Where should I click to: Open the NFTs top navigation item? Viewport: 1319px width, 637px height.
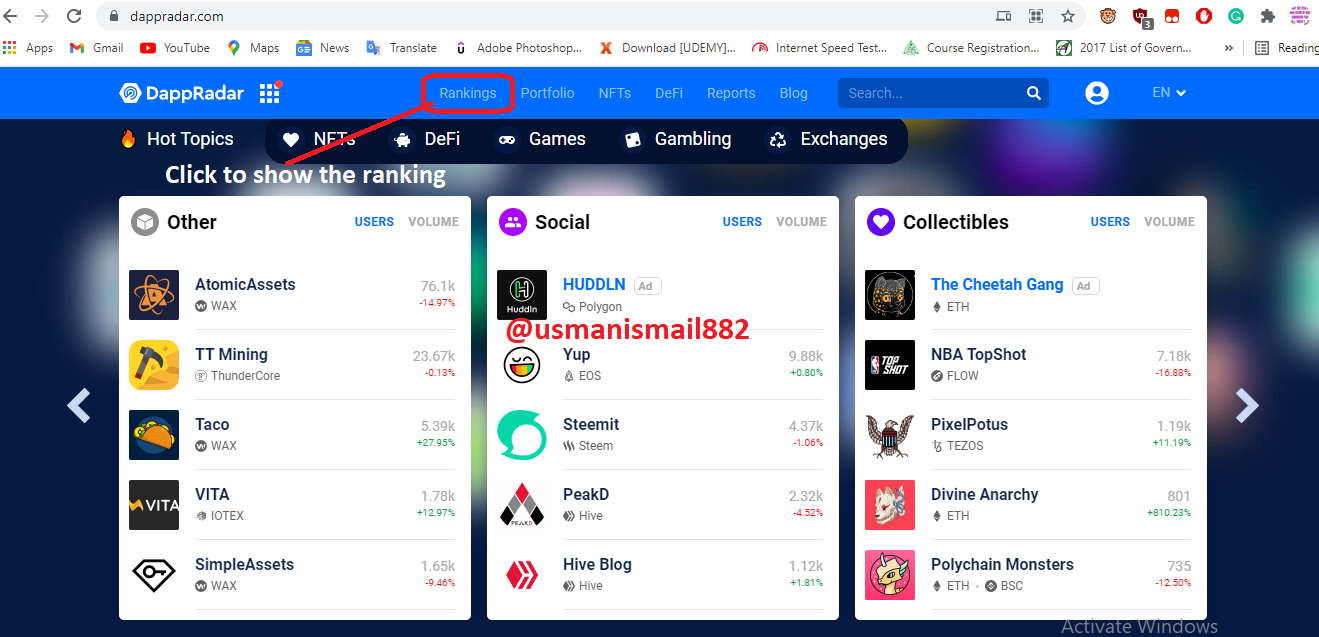coord(615,93)
